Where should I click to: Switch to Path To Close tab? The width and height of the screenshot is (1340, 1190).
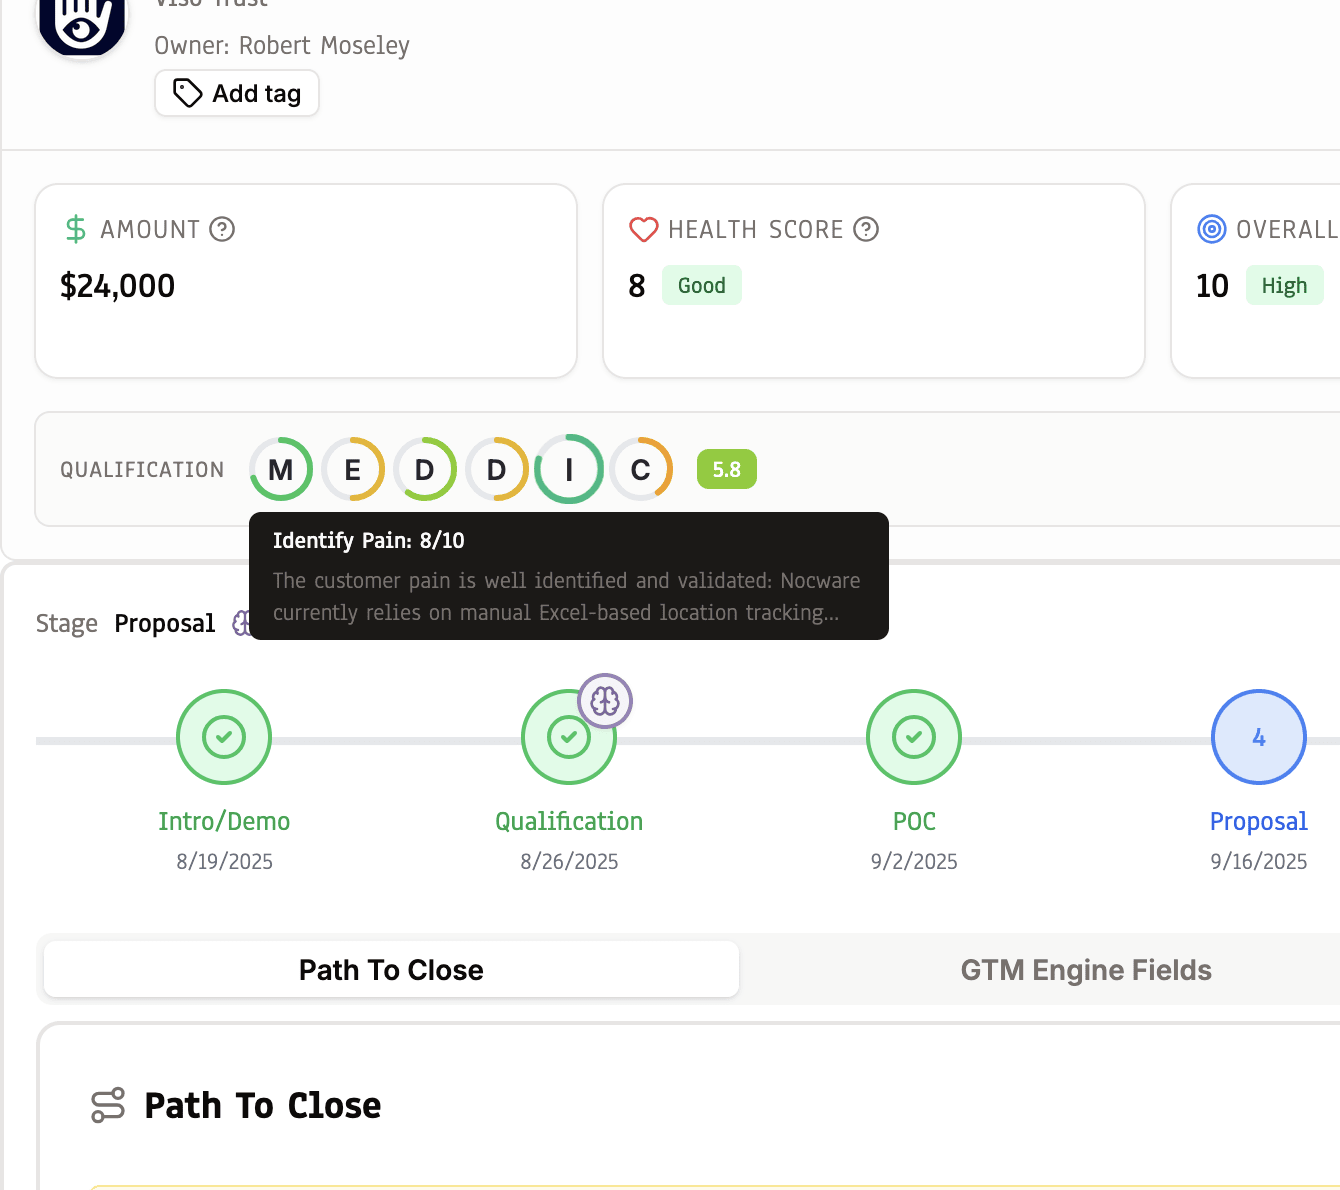[391, 969]
